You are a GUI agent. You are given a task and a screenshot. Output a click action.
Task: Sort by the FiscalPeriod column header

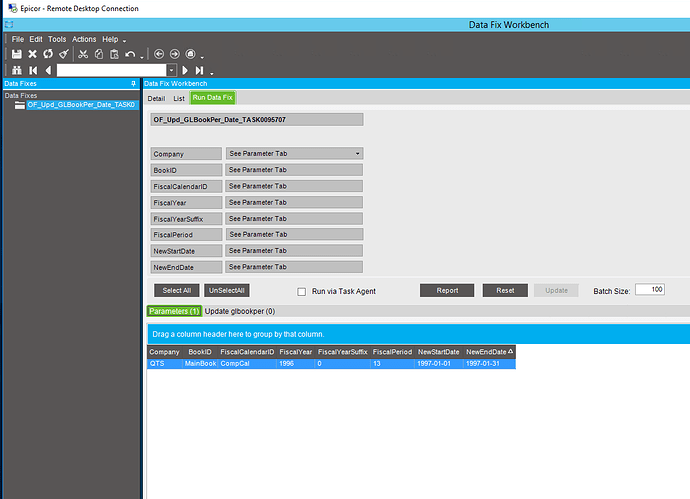click(393, 352)
